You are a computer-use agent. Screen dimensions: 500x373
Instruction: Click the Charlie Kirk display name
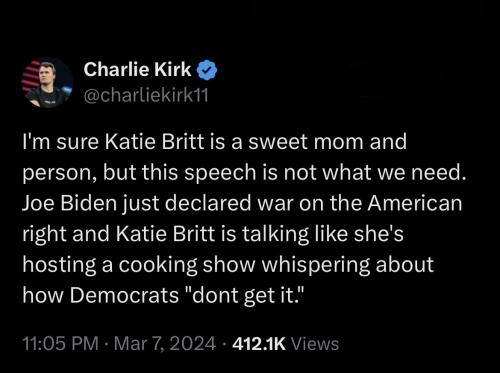[x=137, y=69]
